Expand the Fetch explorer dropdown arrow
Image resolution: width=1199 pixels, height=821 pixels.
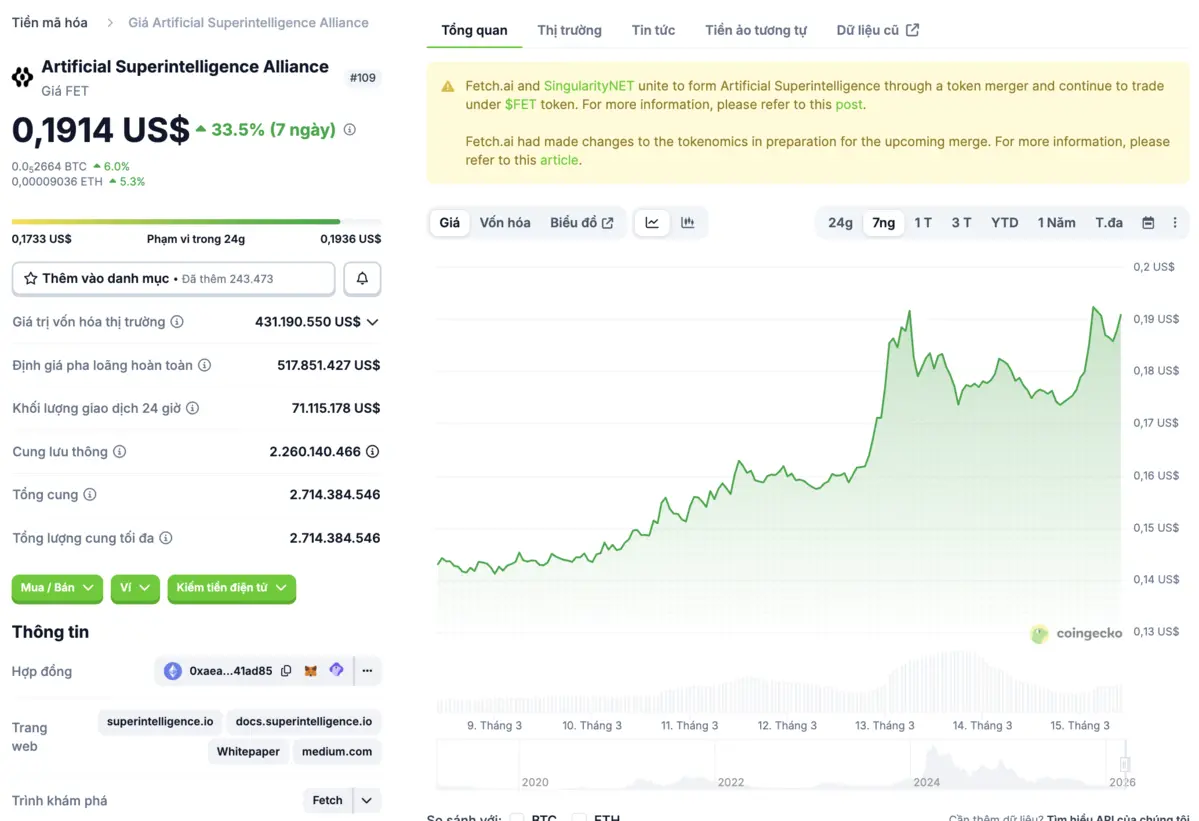(367, 800)
